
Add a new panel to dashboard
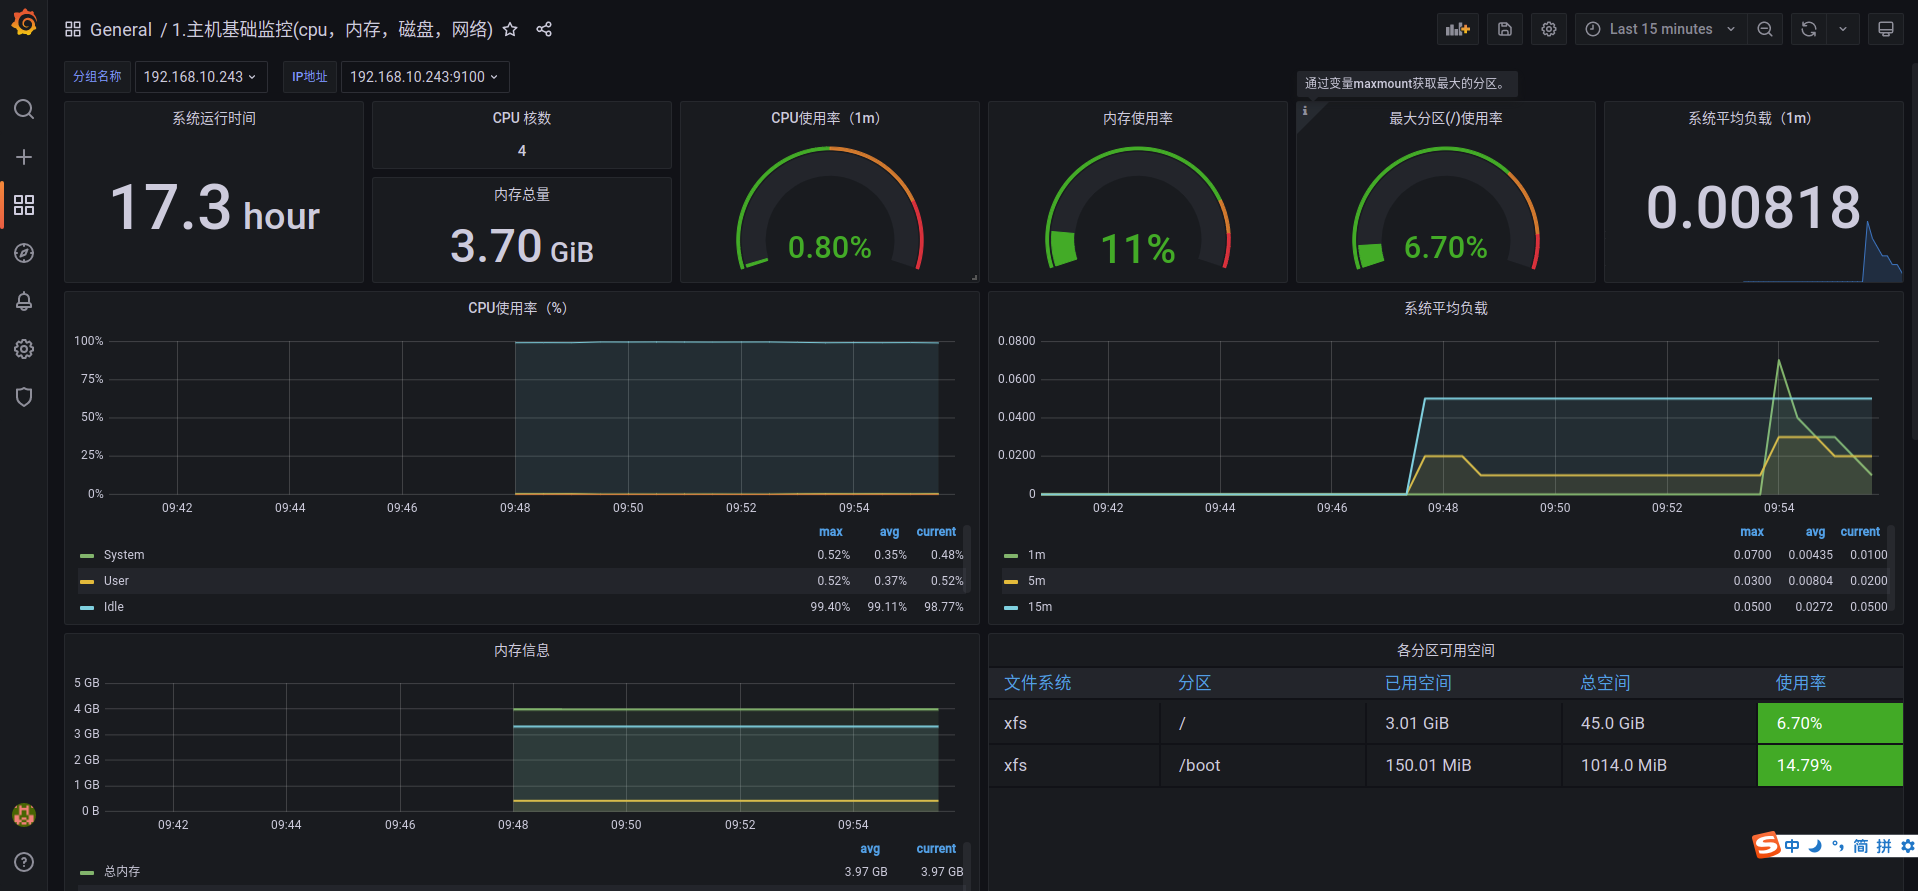pyautogui.click(x=1458, y=29)
